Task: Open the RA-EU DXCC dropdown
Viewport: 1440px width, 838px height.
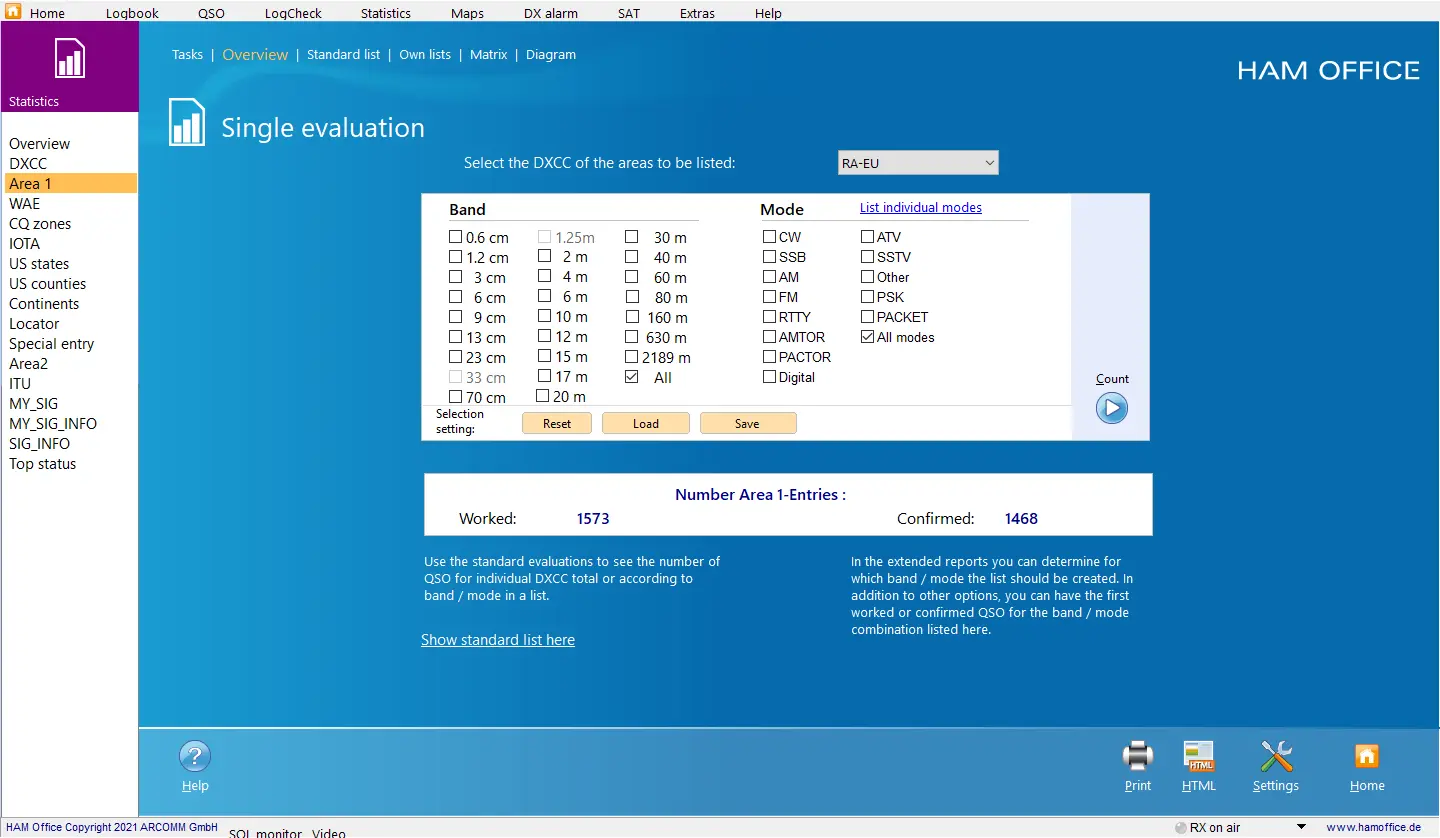Action: tap(918, 162)
